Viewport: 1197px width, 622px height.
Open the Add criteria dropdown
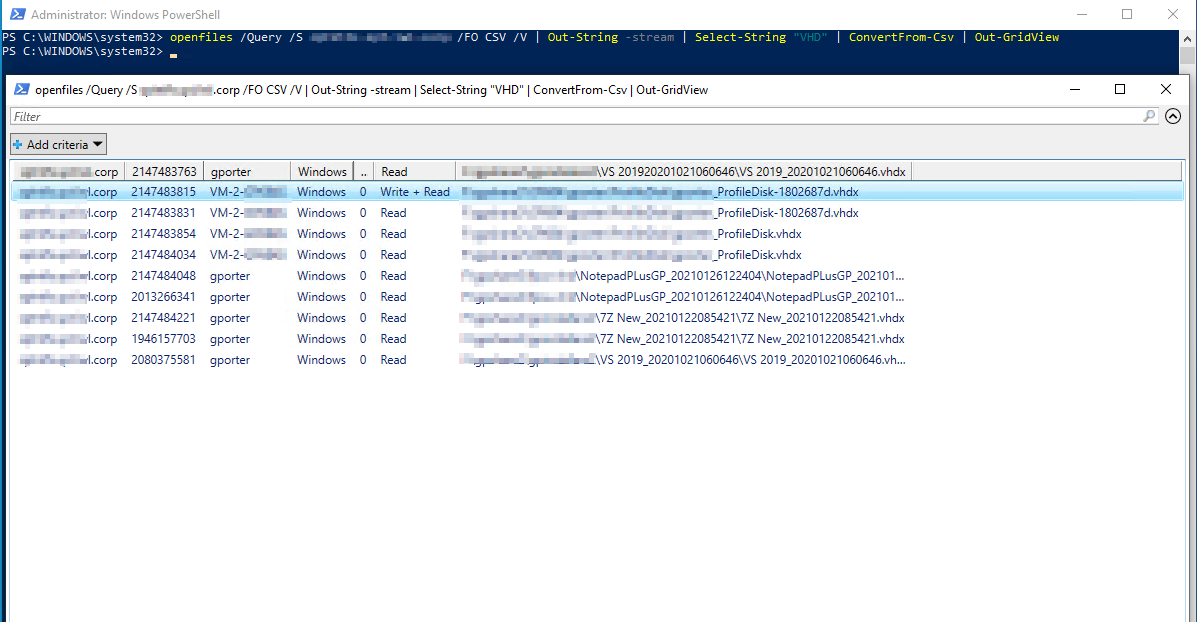click(x=59, y=145)
